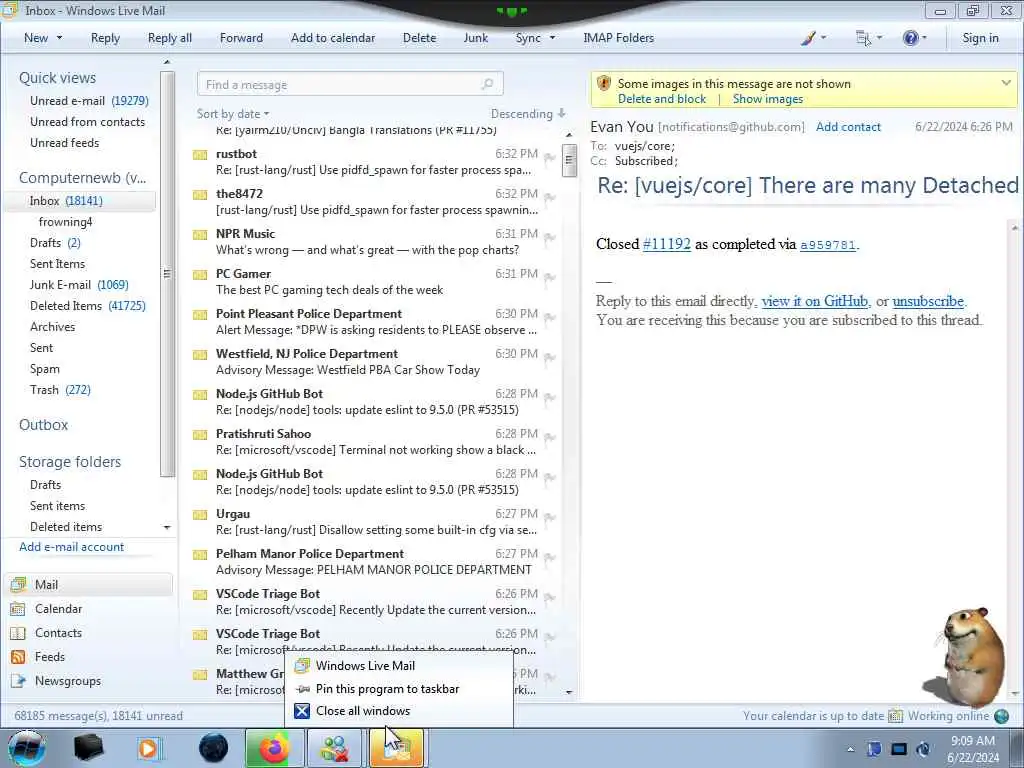The height and width of the screenshot is (768, 1024).
Task: Open the Trash folder
Action: coord(60,389)
